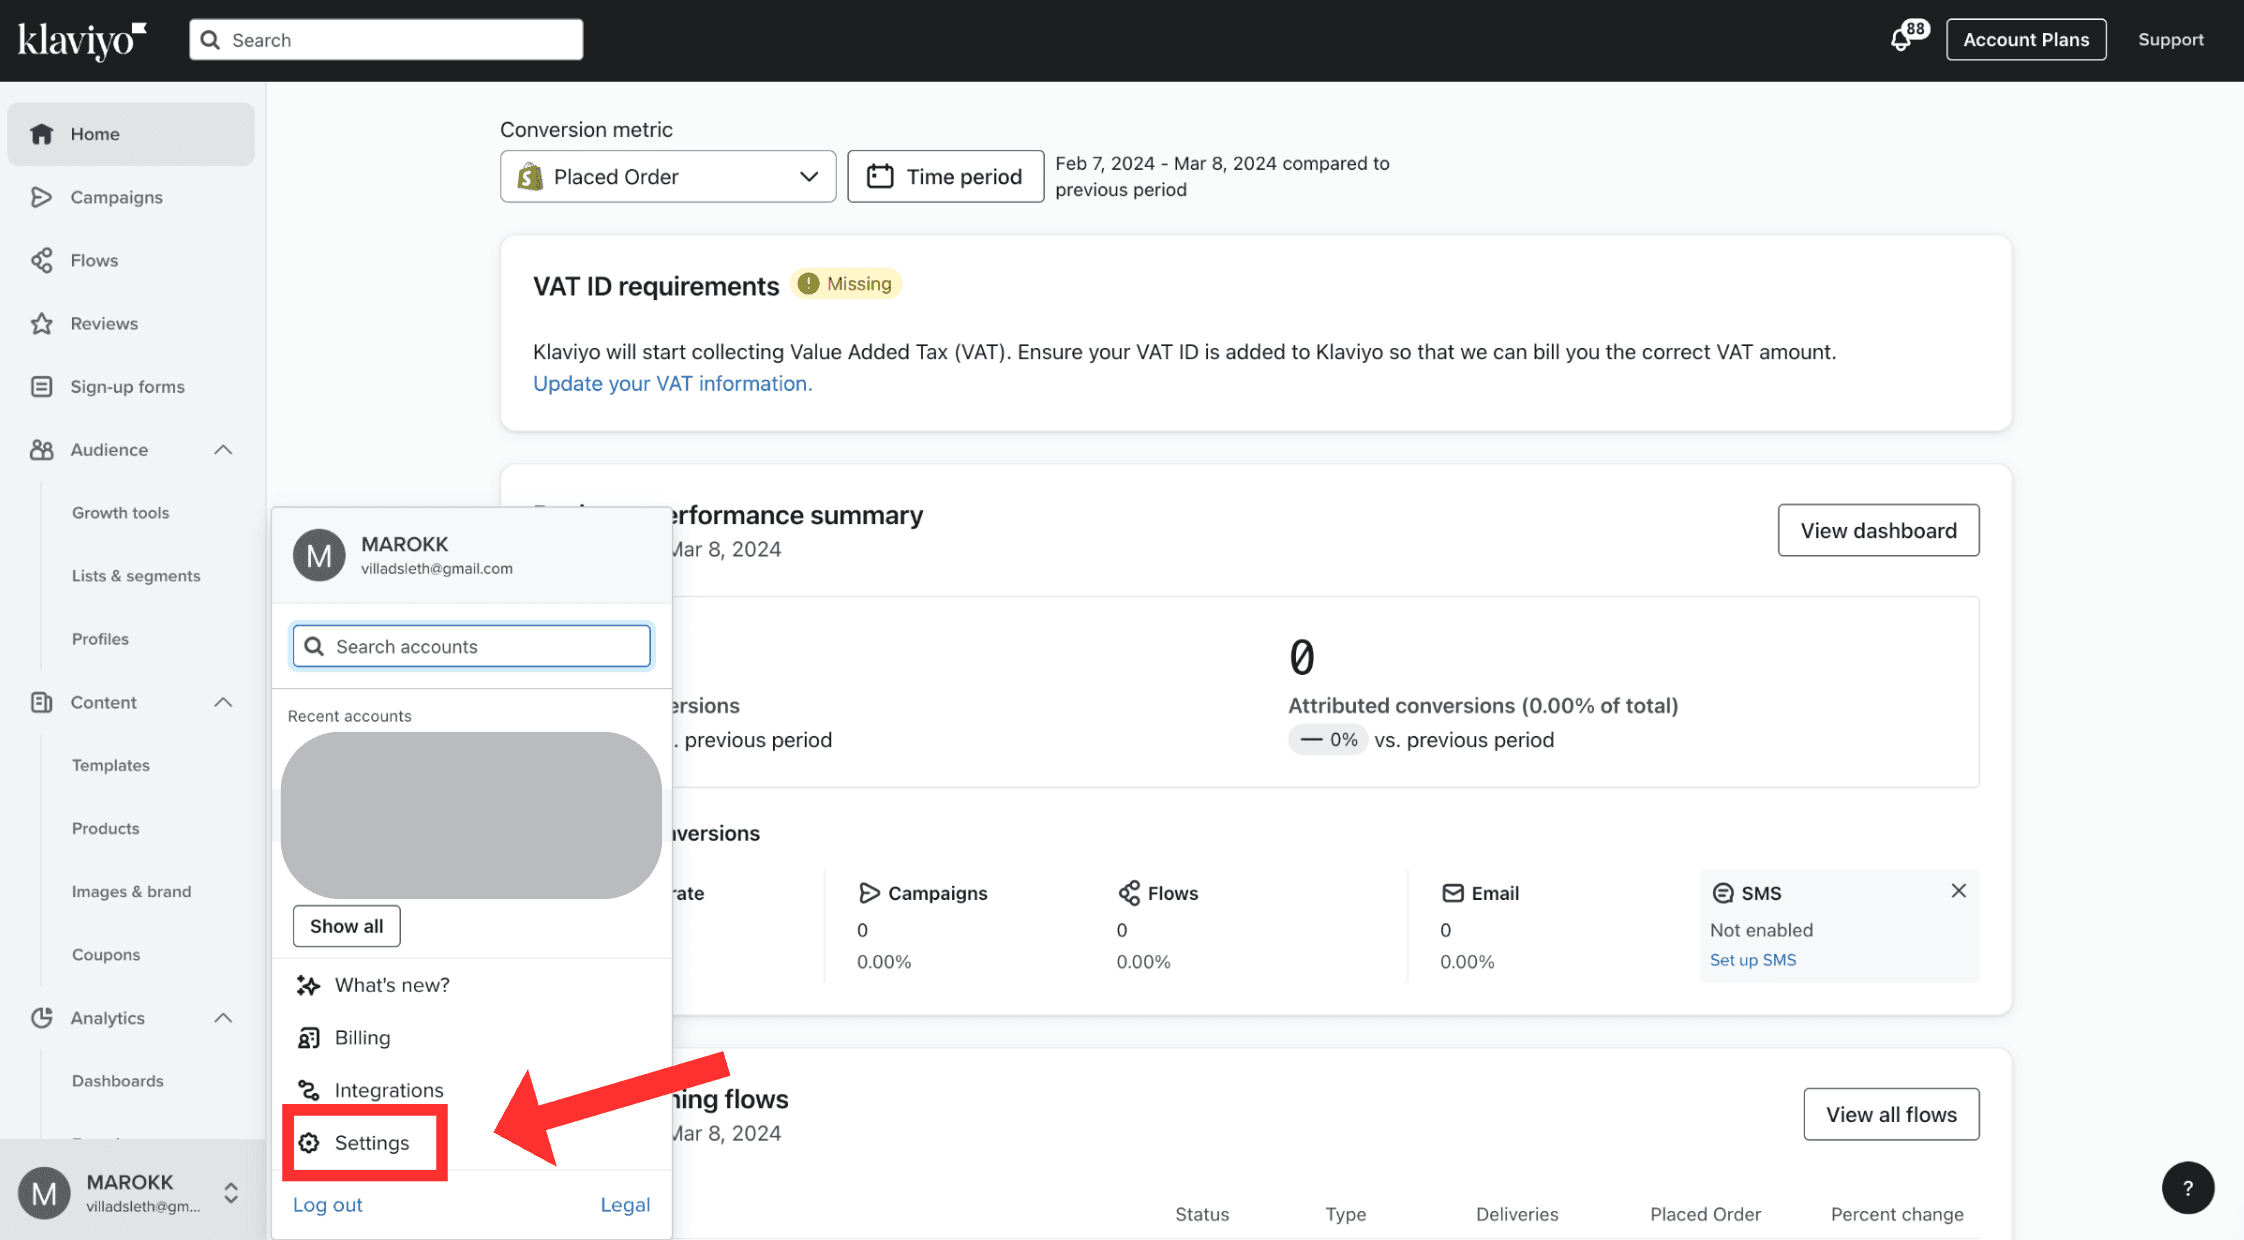Click the View dashboard button

coord(1878,530)
